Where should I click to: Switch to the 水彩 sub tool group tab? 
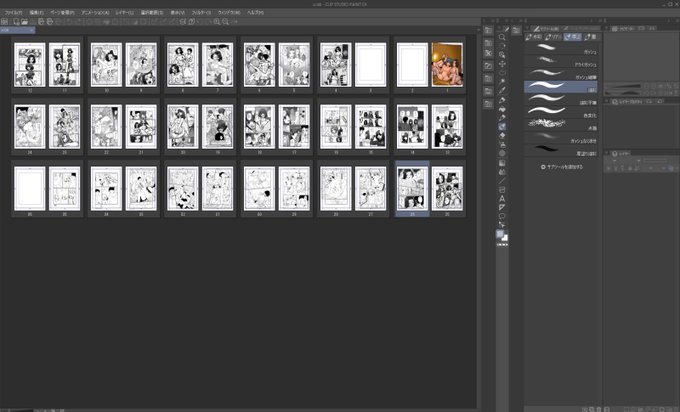click(533, 37)
